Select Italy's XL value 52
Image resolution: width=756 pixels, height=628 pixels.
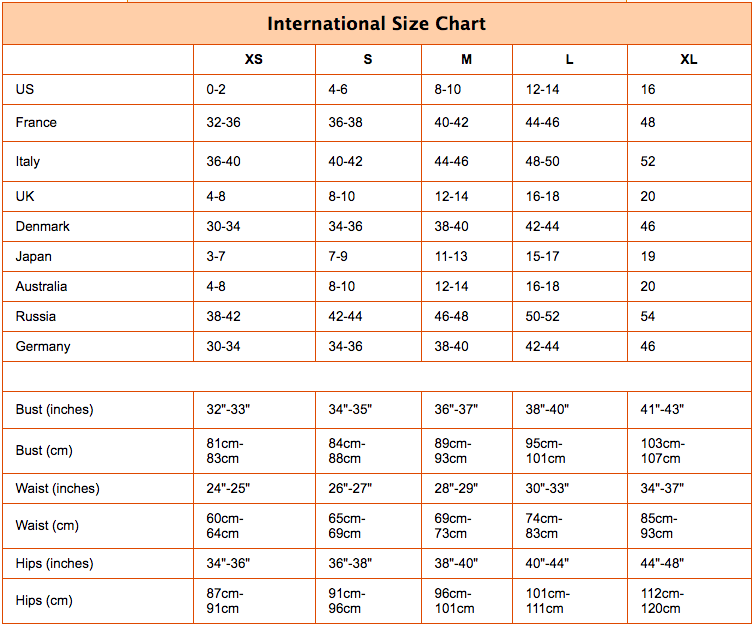pos(649,161)
